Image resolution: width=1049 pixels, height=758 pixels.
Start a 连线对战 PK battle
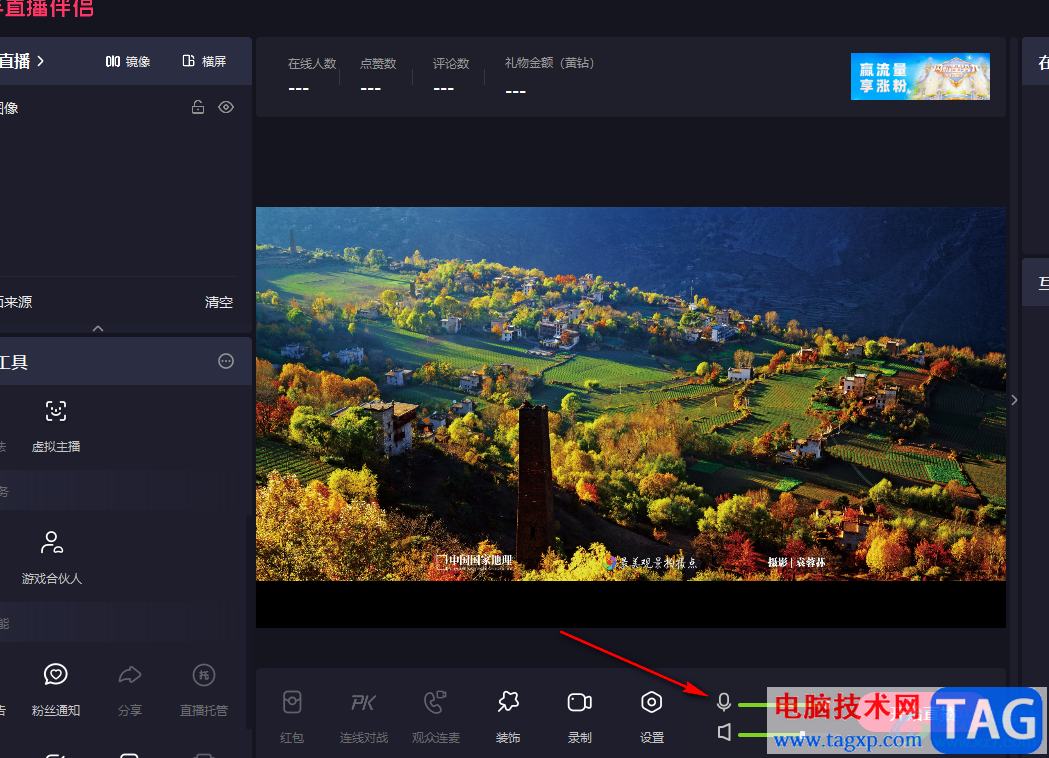pos(363,717)
